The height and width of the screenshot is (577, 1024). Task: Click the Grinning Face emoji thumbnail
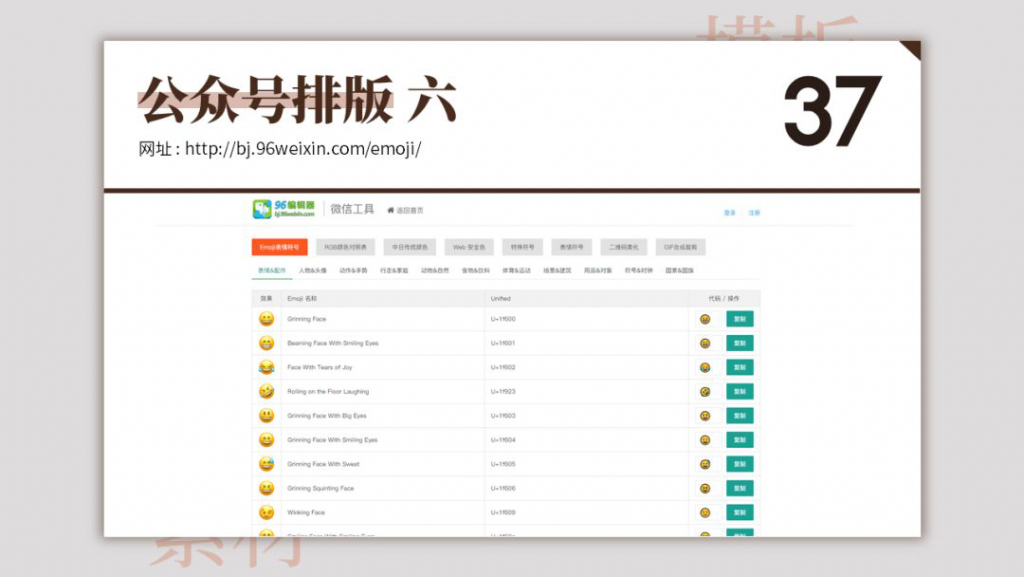click(266, 319)
